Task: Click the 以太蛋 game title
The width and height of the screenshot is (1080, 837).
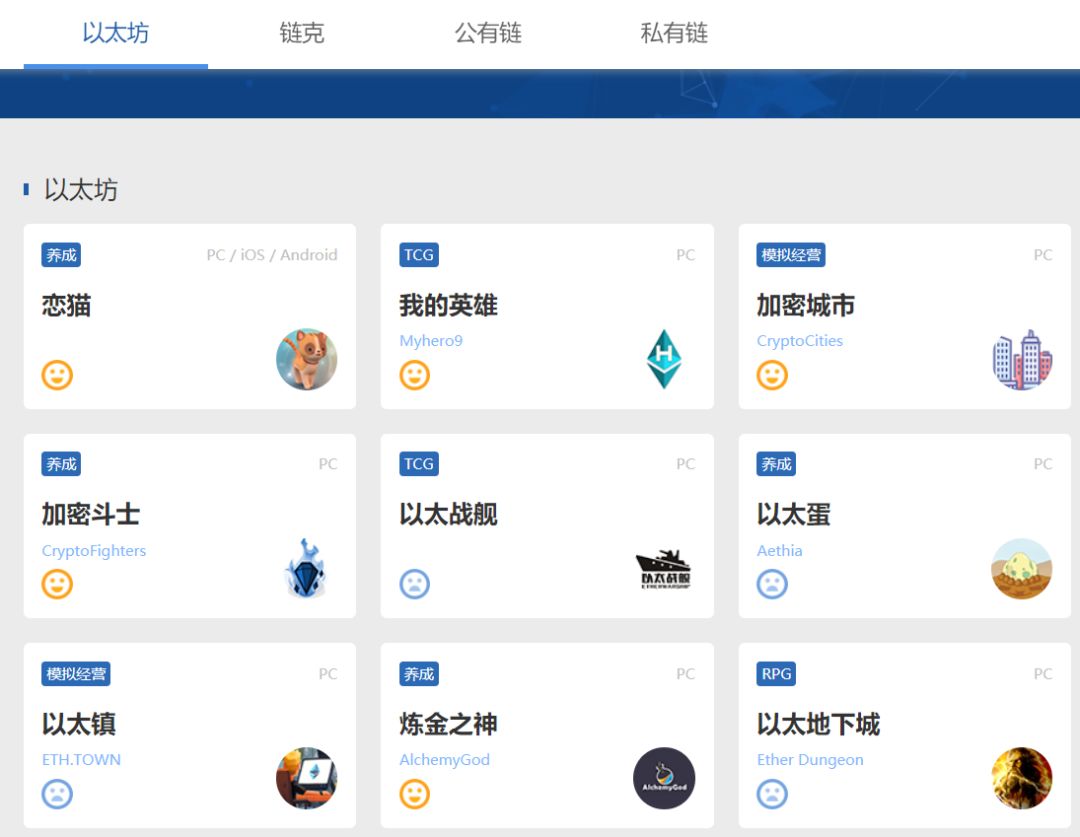Action: click(793, 515)
